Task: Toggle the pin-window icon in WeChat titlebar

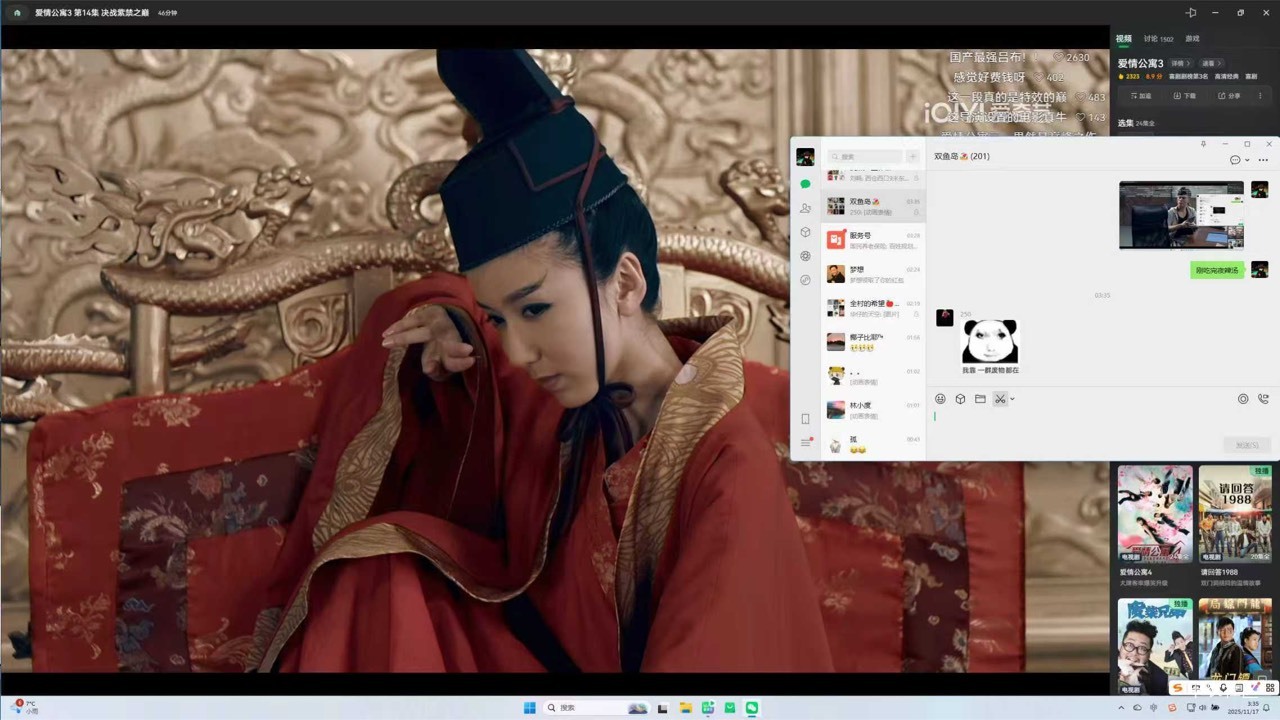Action: (1203, 144)
